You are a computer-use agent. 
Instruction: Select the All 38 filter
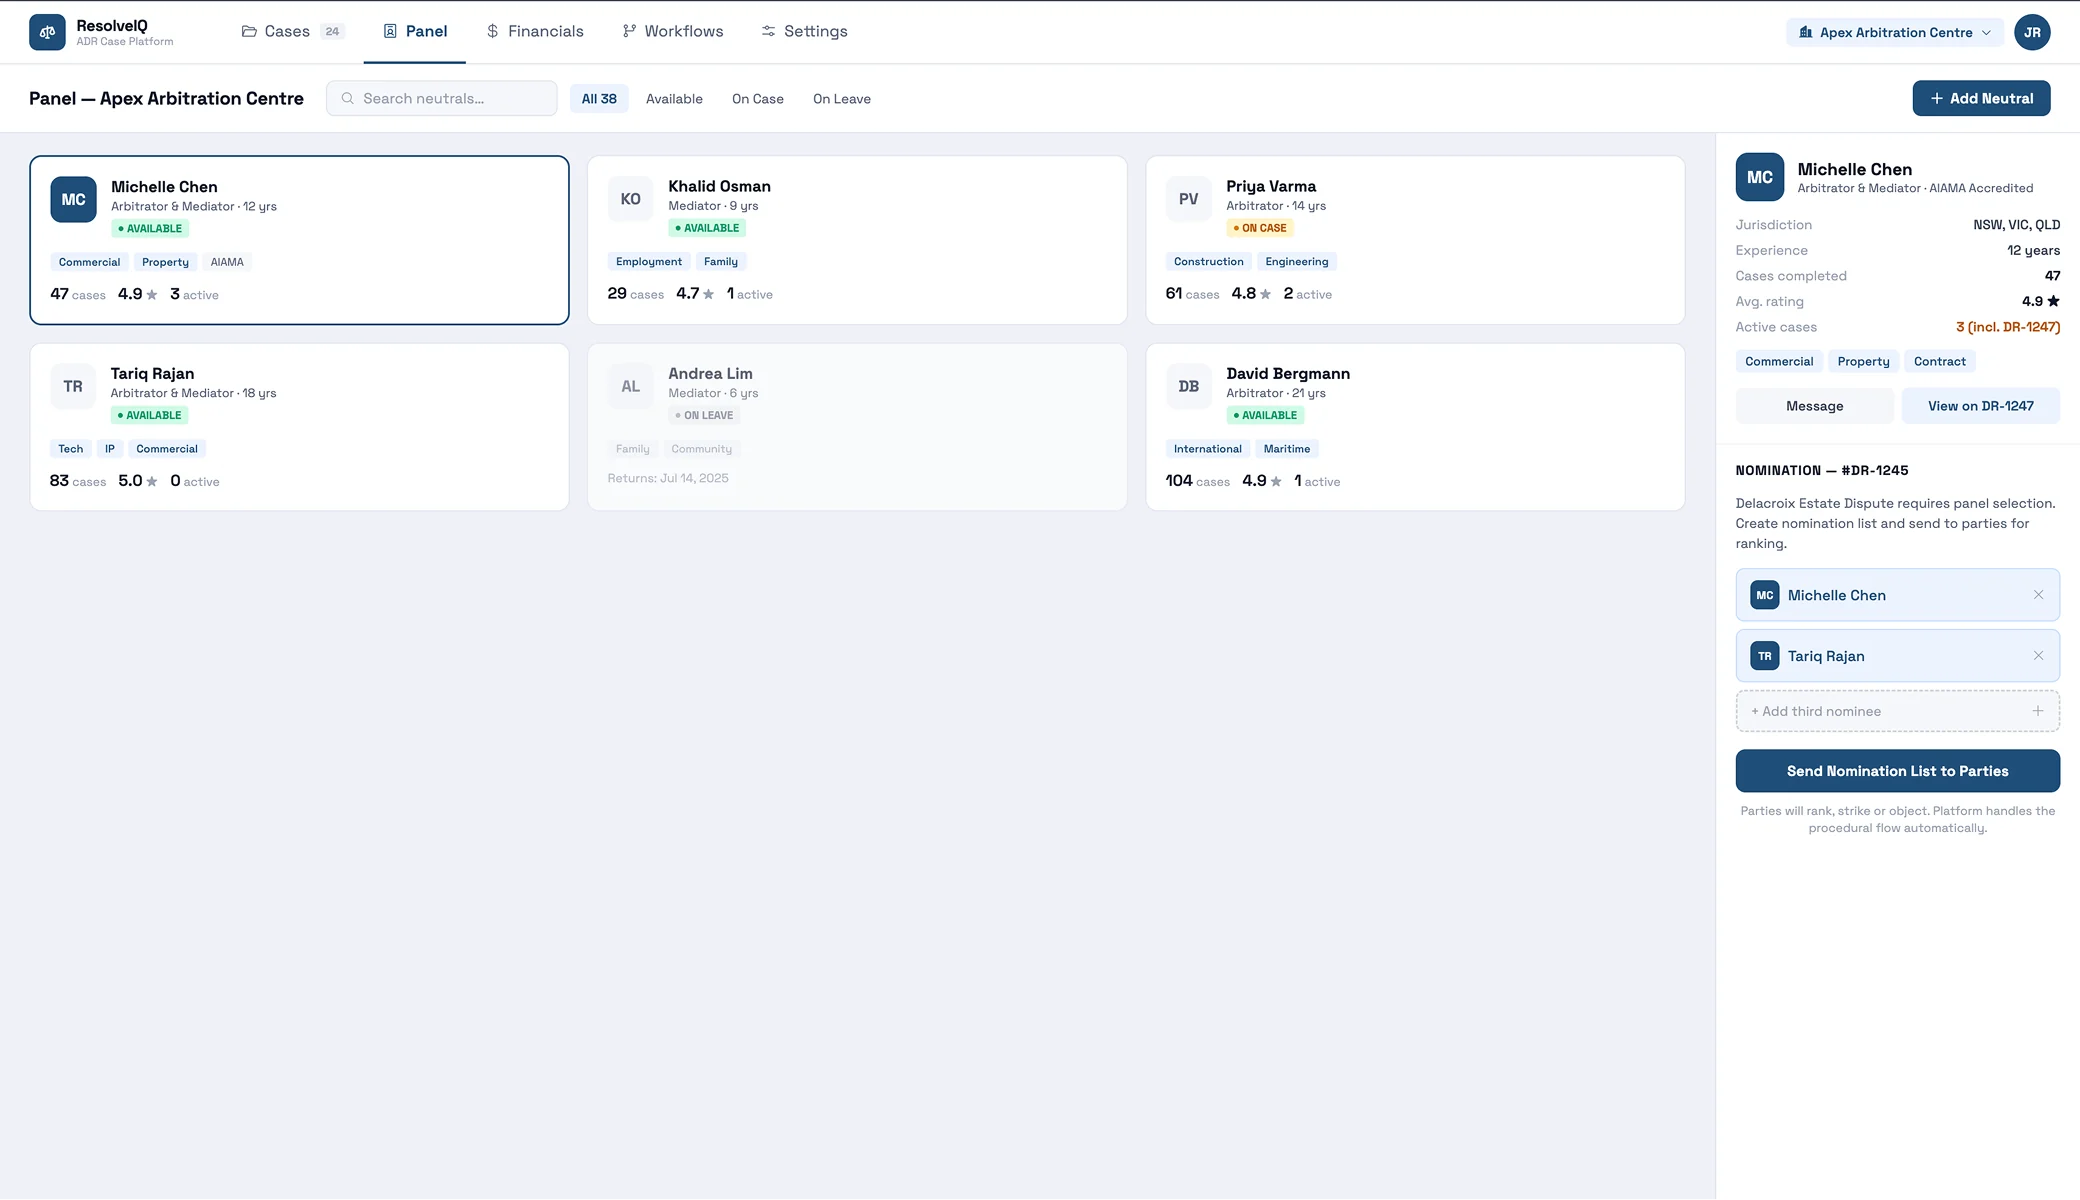(x=599, y=98)
